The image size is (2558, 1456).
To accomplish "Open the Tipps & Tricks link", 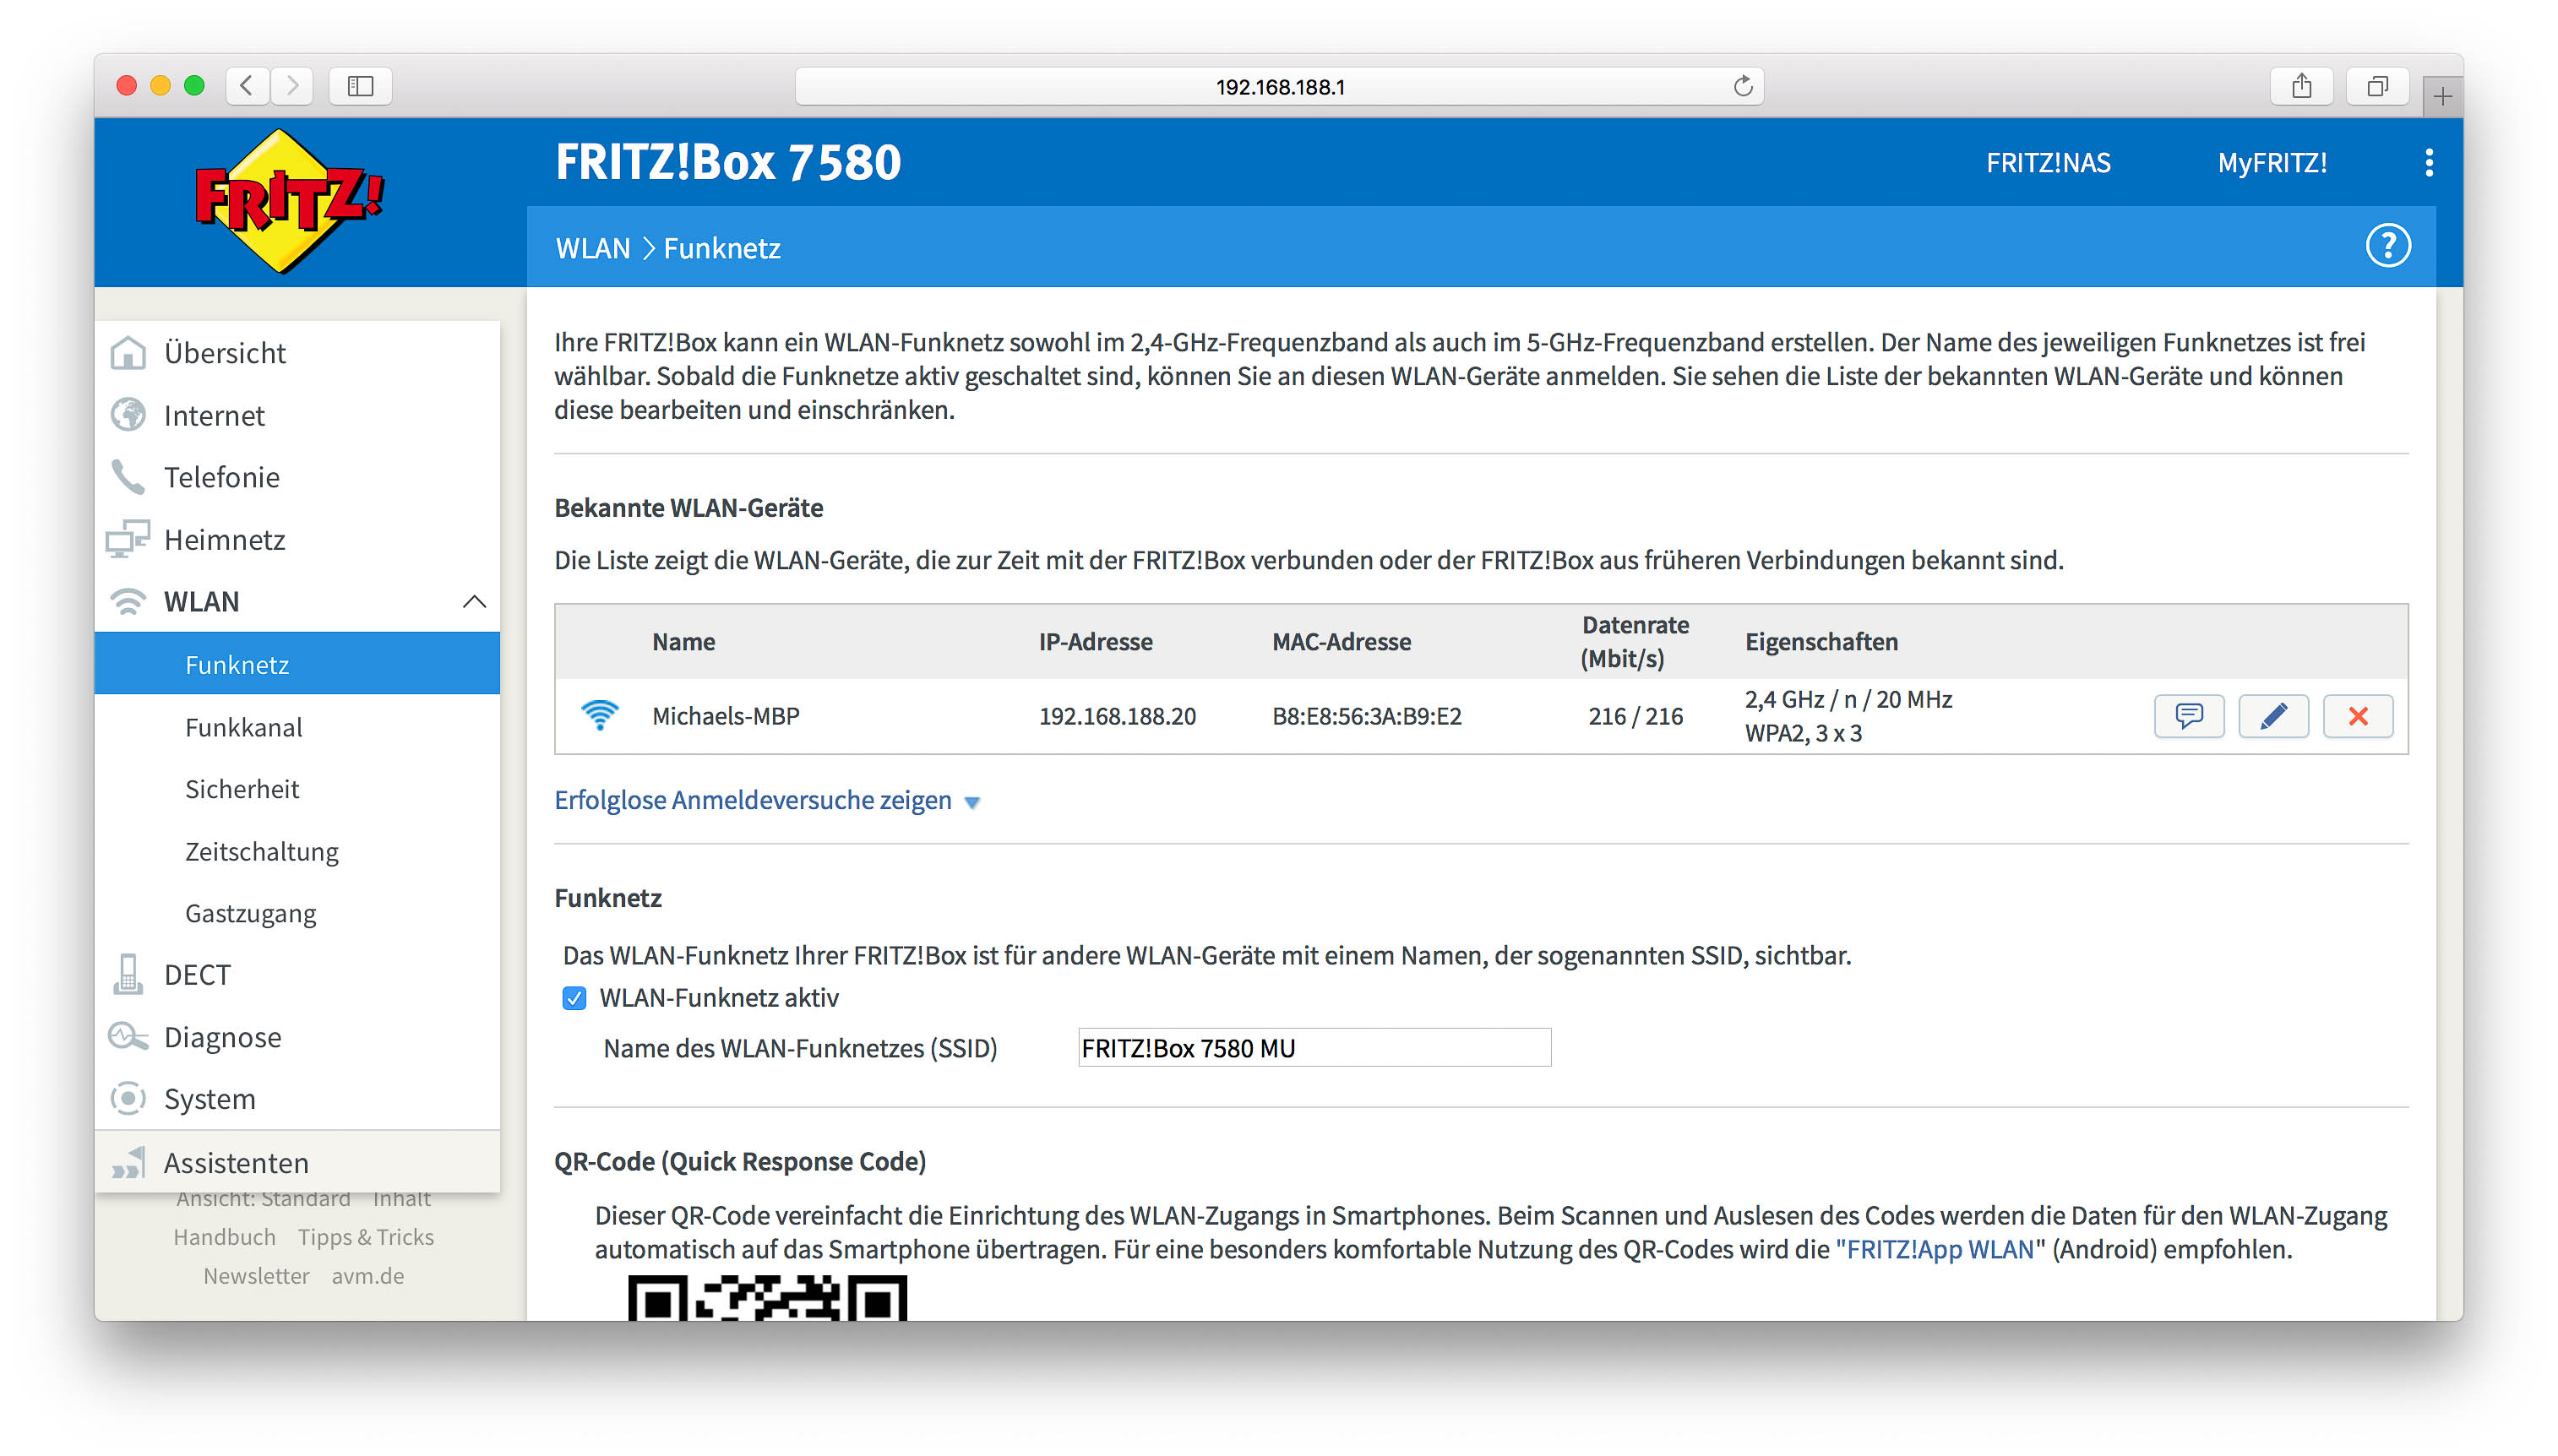I will point(365,1238).
